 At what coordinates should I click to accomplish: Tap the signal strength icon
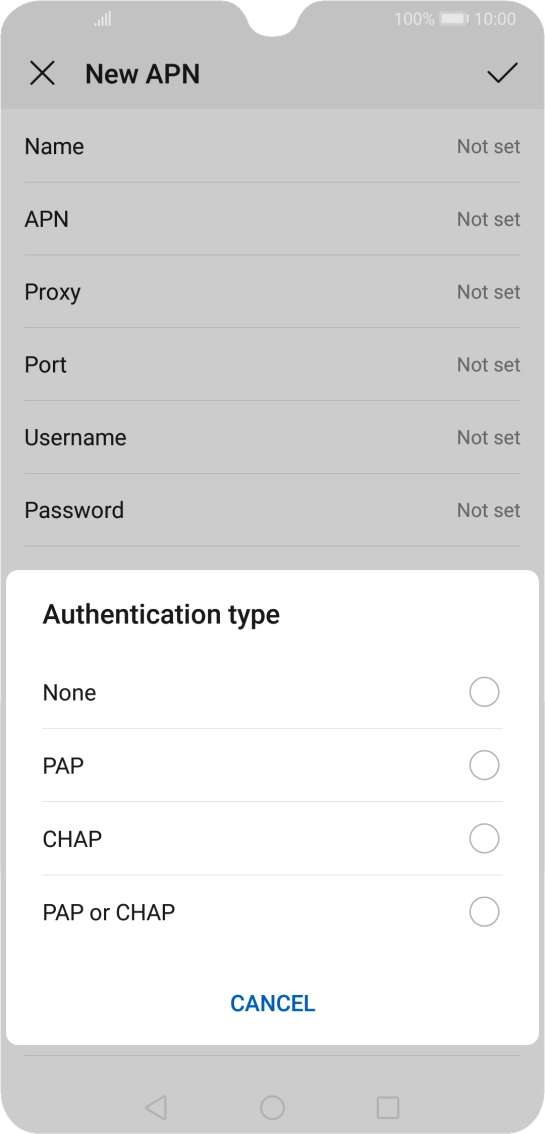(x=103, y=19)
